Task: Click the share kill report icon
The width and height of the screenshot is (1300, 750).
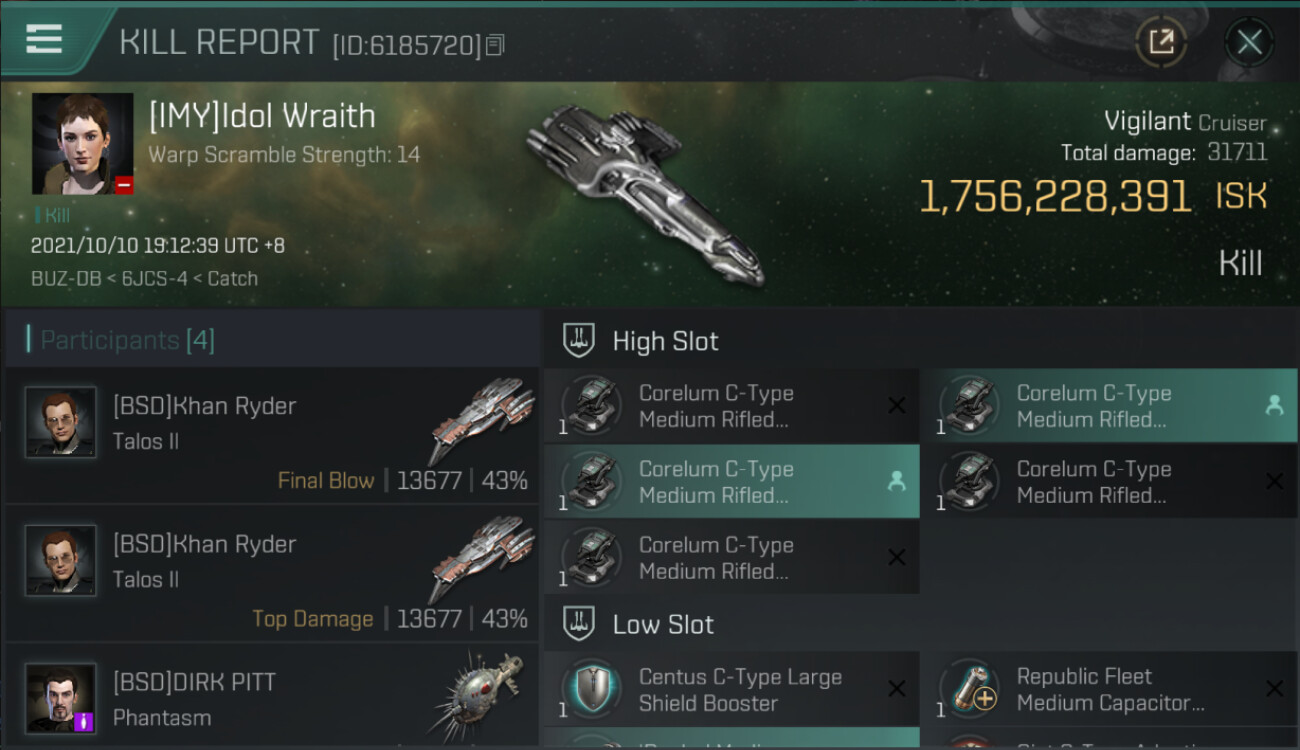Action: point(1161,42)
